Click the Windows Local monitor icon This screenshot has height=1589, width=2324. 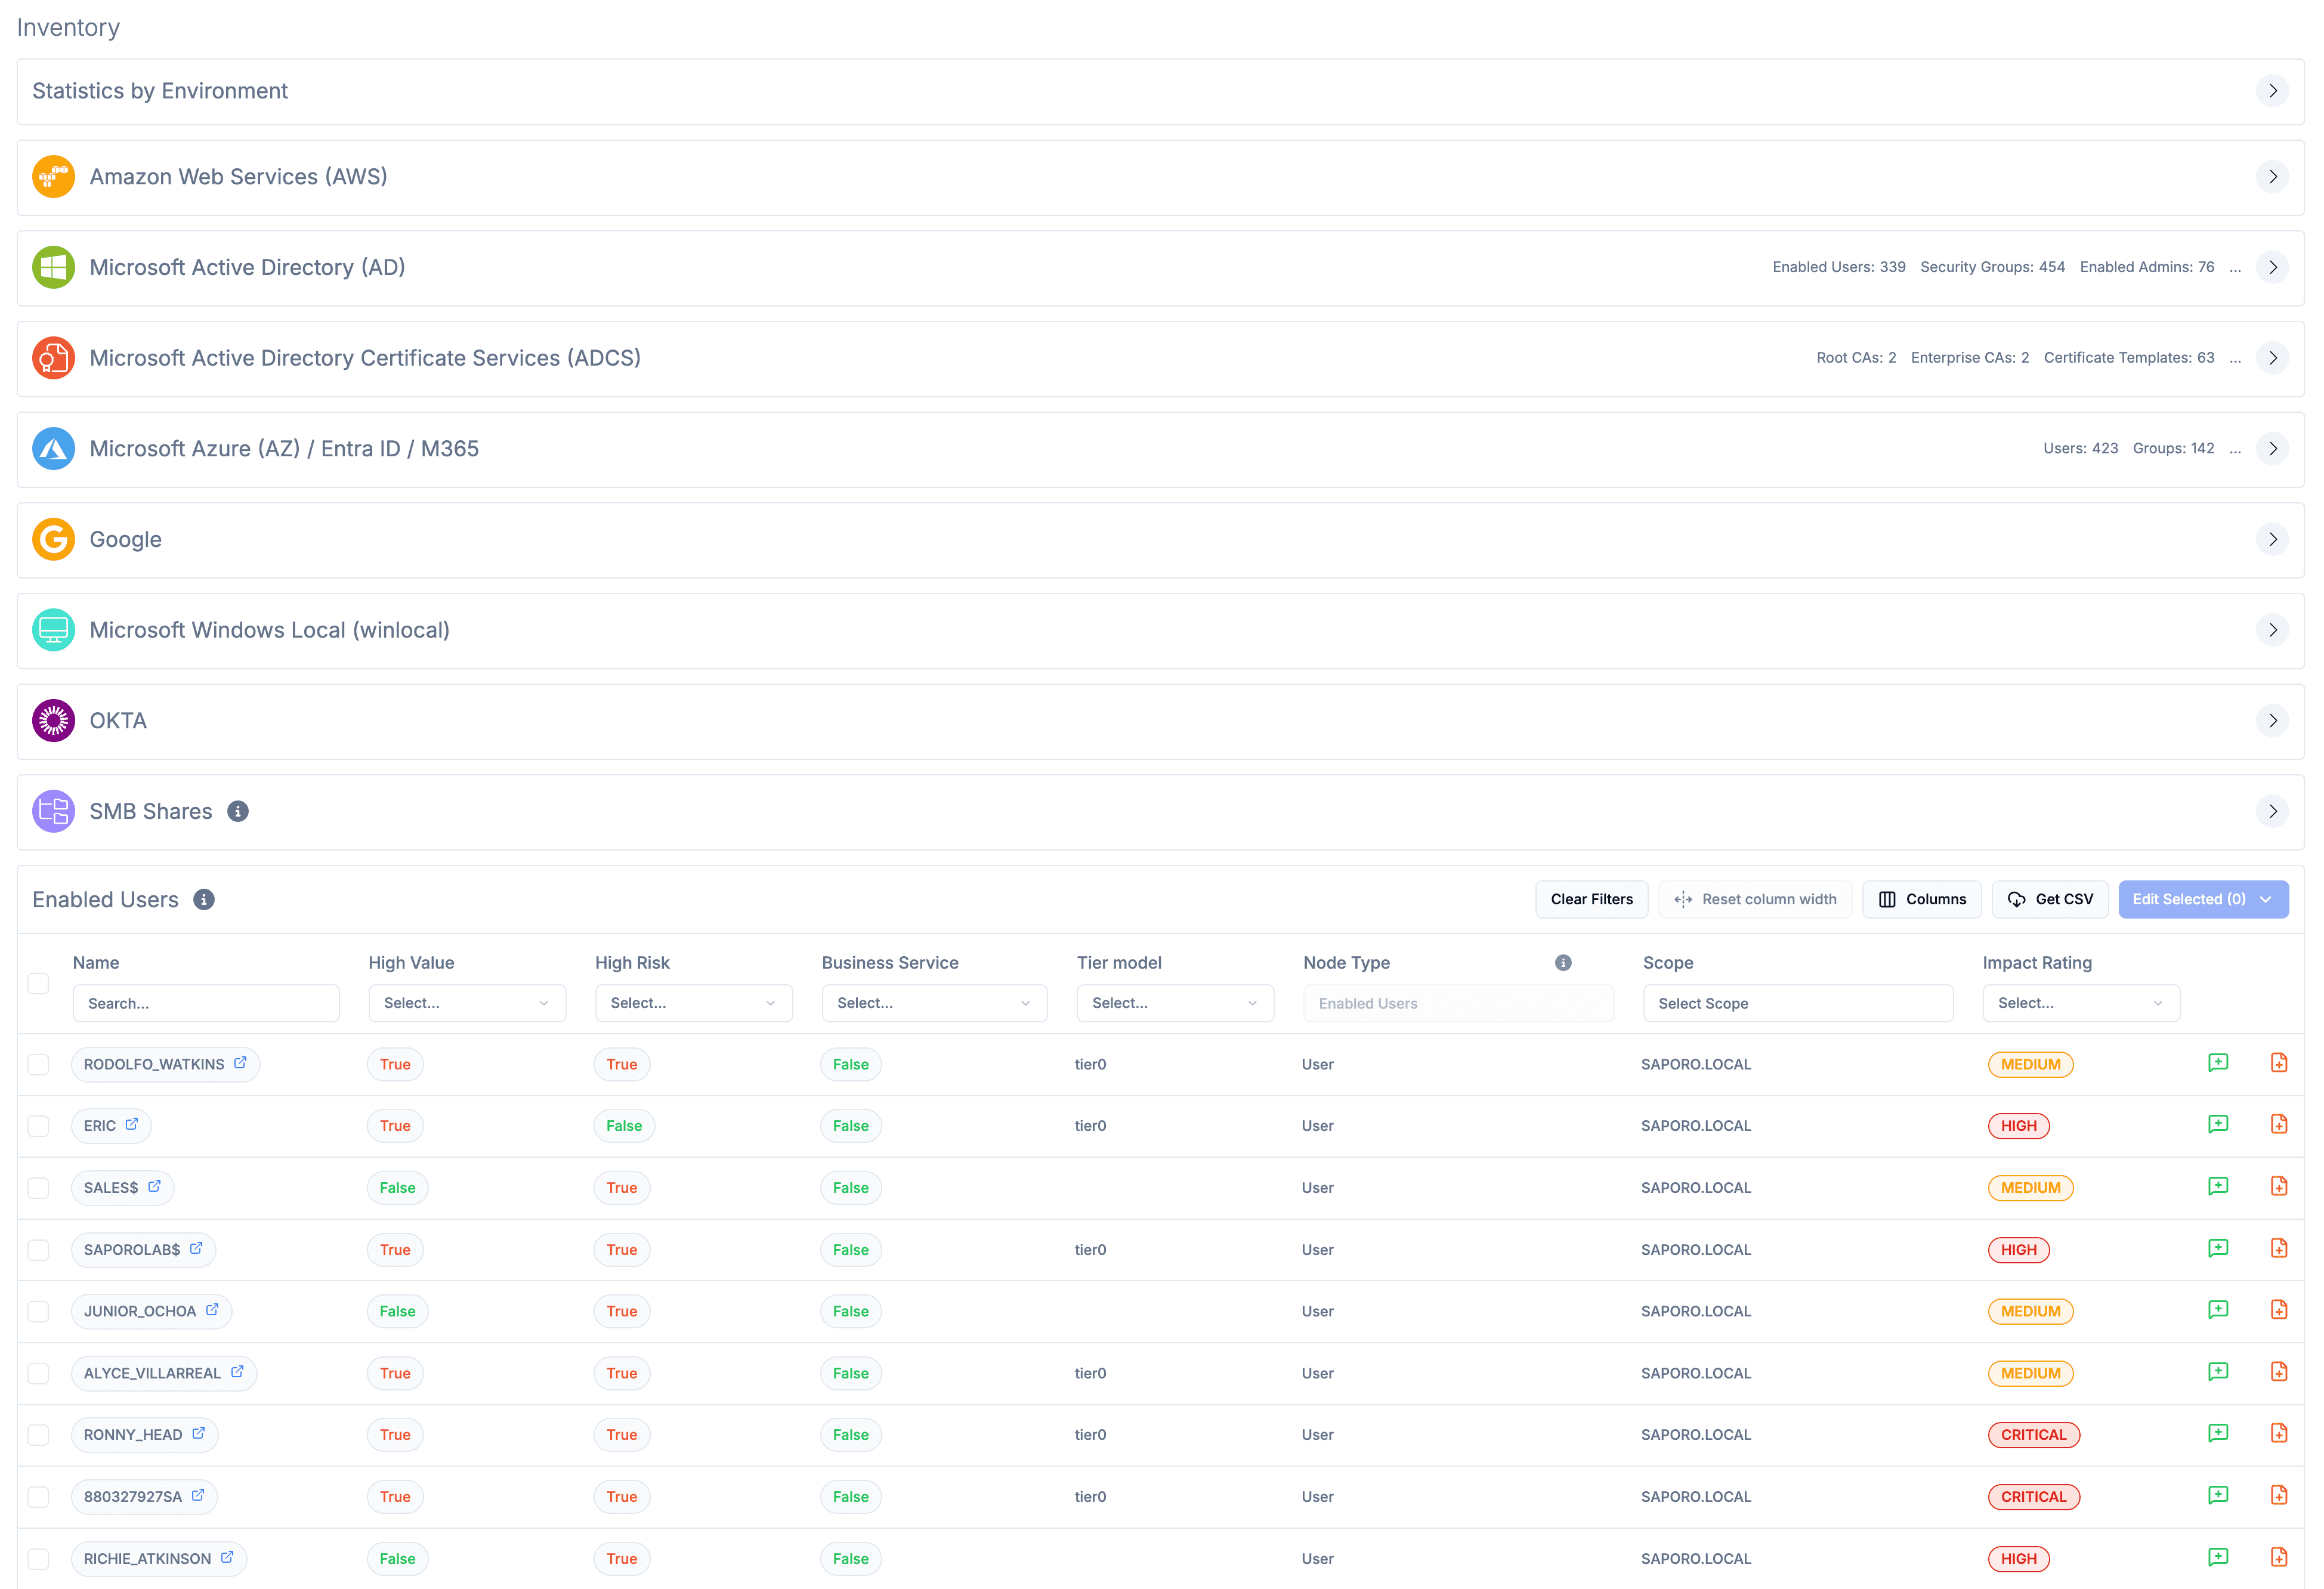(x=53, y=630)
